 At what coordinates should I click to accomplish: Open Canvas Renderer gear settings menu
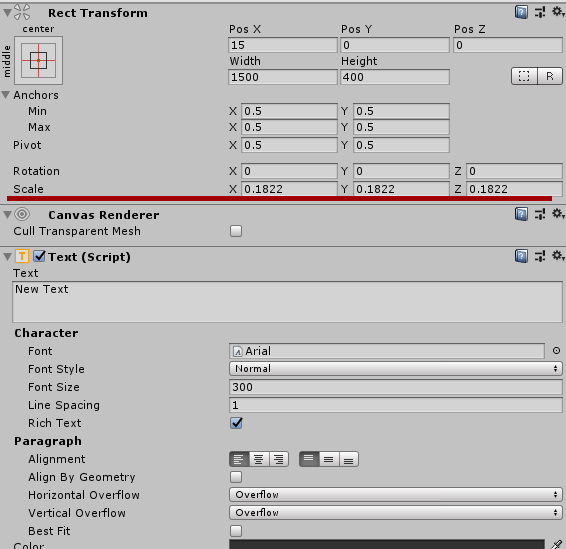tap(558, 214)
